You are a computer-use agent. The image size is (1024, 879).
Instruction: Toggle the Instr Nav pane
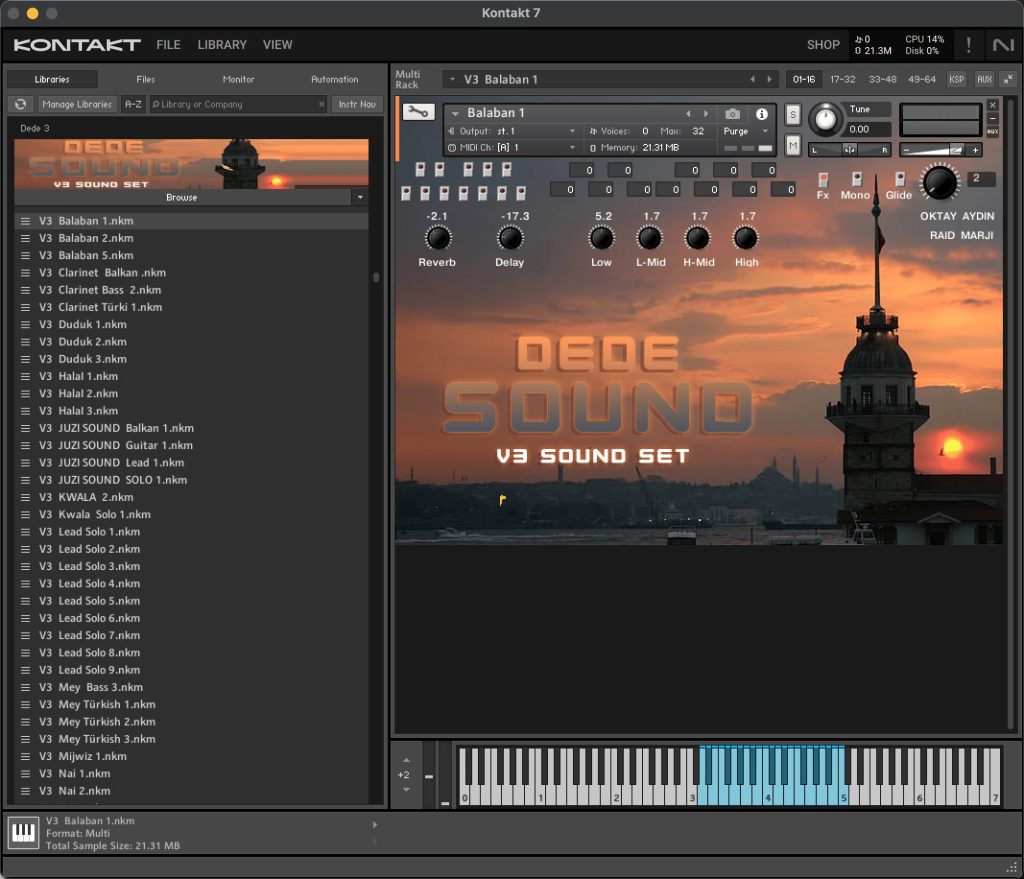[357, 104]
